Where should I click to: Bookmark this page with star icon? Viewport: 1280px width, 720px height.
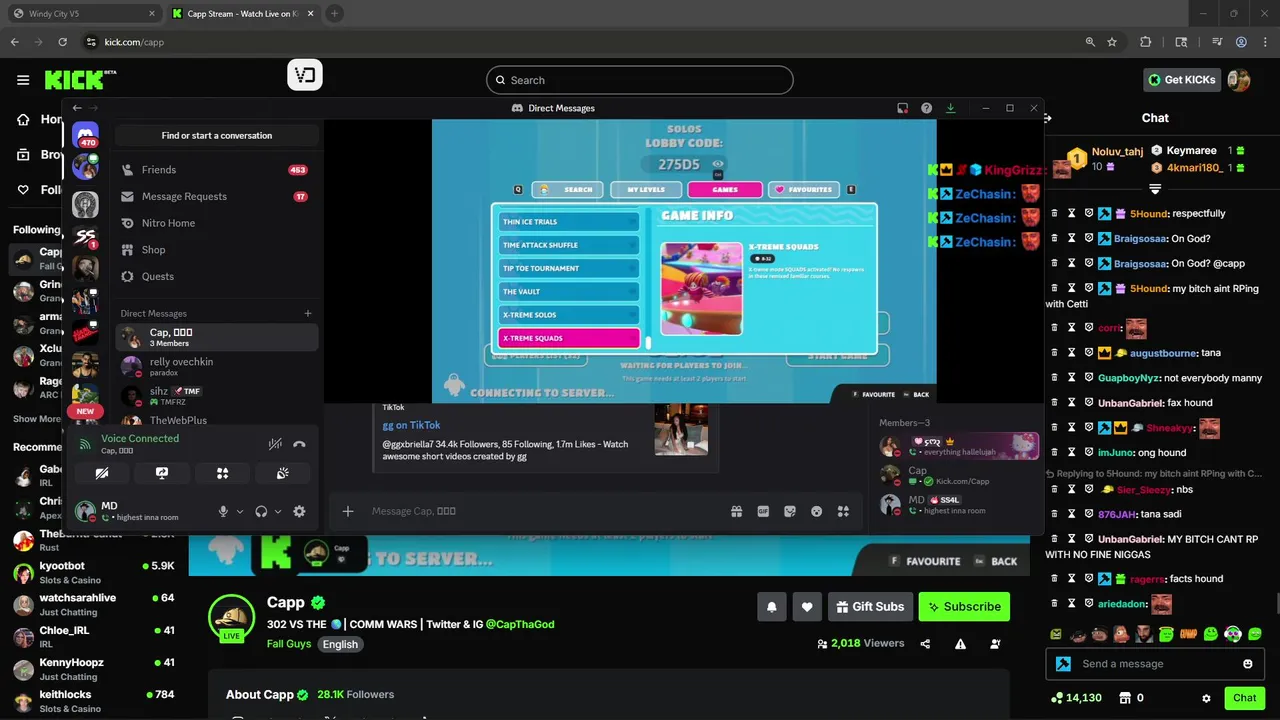click(1112, 42)
